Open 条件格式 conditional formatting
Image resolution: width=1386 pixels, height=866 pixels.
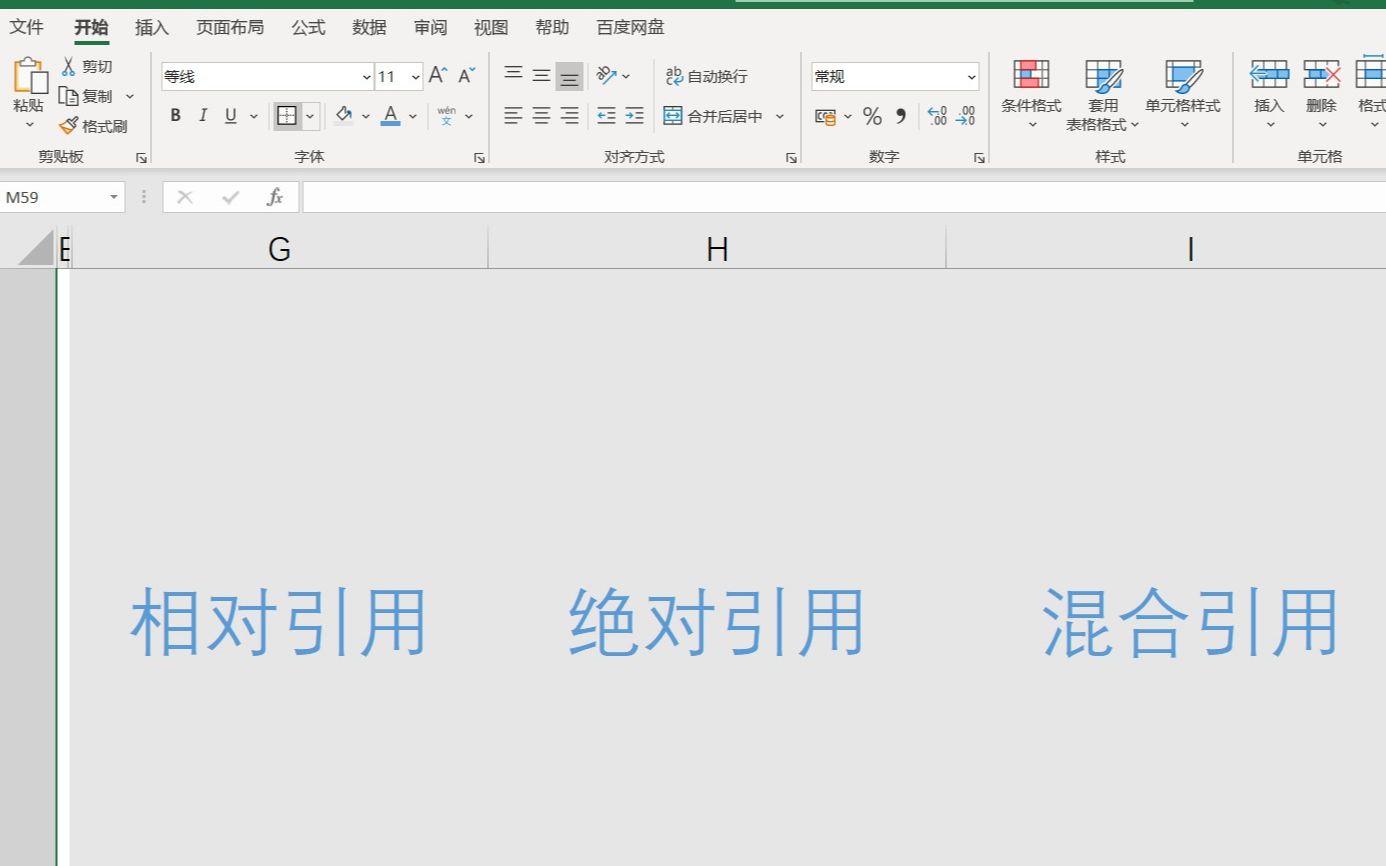(1031, 95)
